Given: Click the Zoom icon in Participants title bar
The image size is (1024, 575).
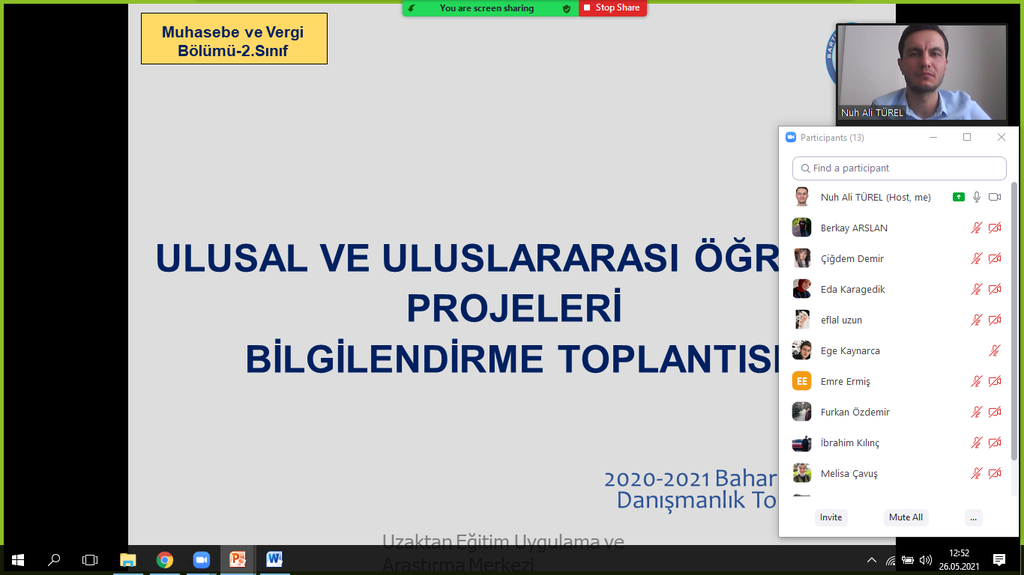Looking at the screenshot, I should tap(791, 137).
